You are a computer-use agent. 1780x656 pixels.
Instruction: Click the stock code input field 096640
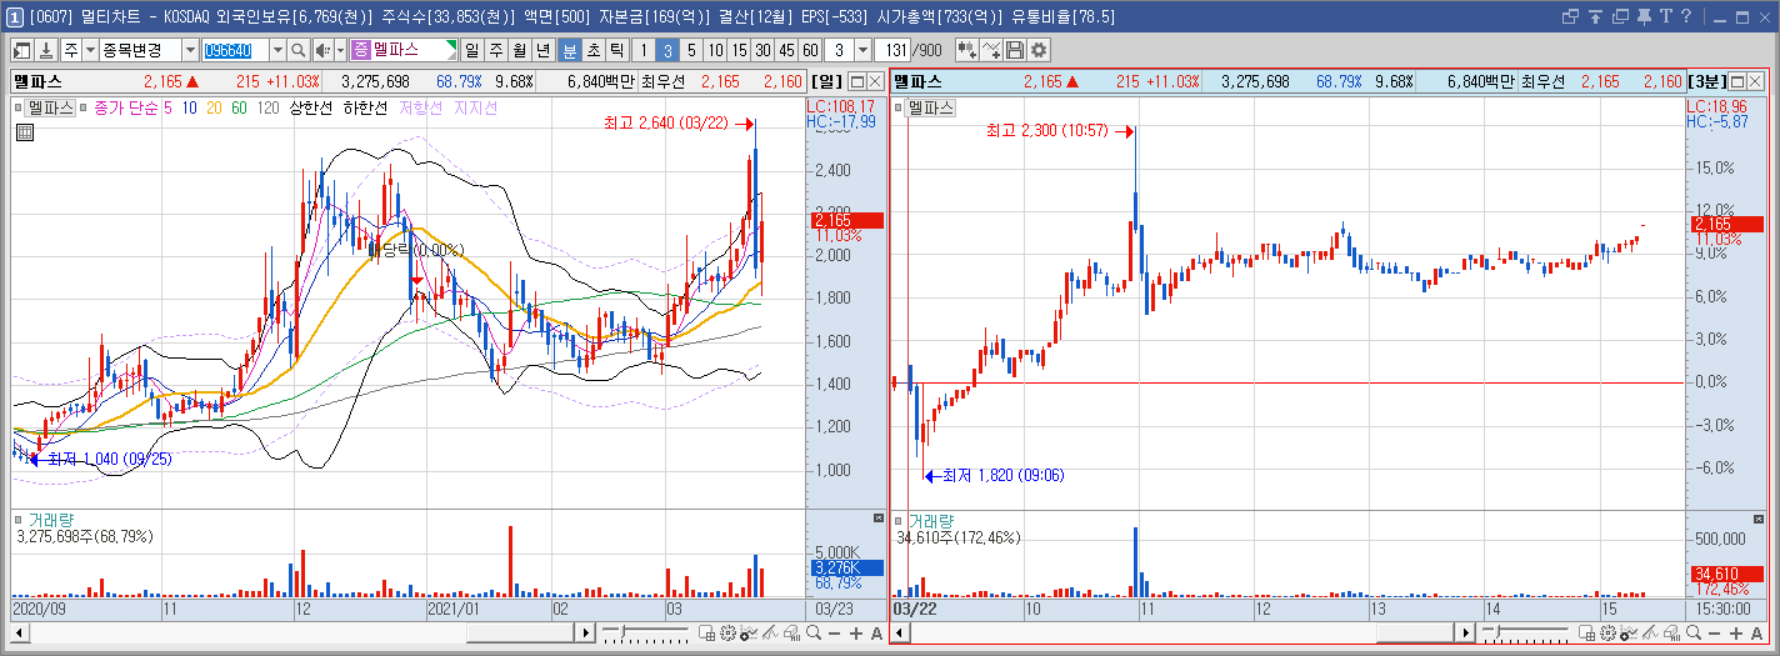[x=235, y=50]
